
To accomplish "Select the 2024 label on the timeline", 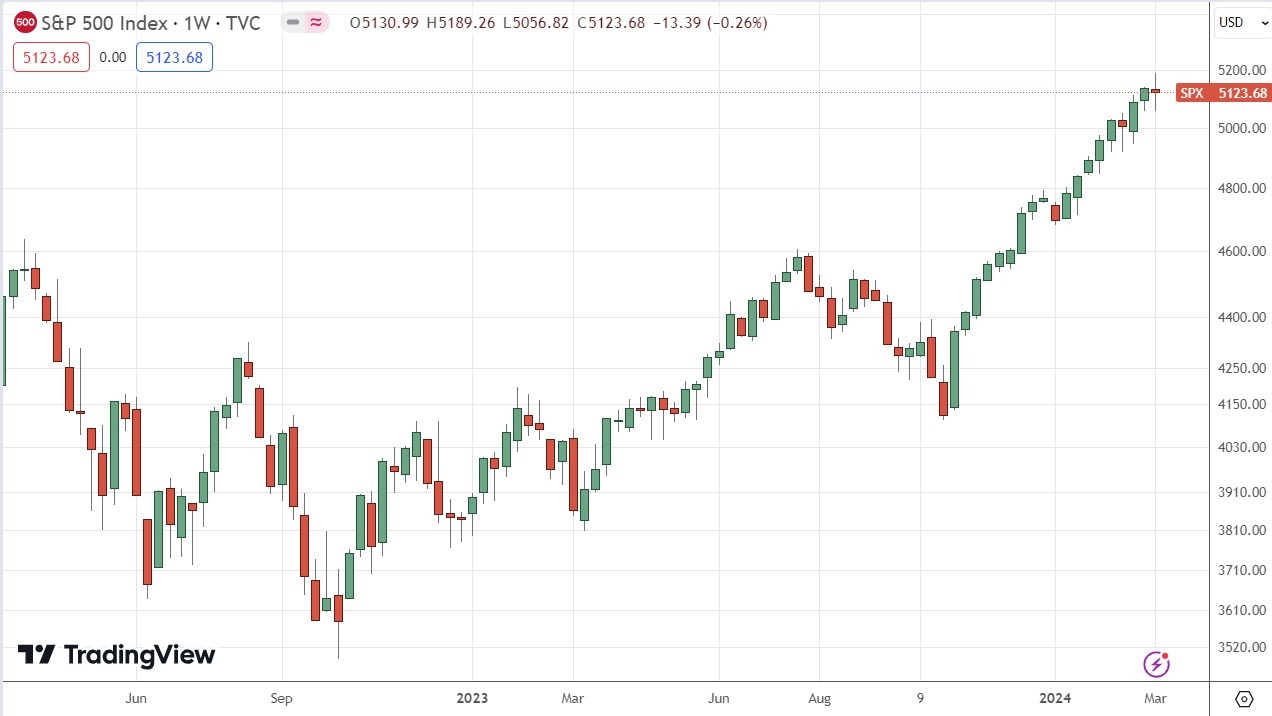I will [1057, 698].
